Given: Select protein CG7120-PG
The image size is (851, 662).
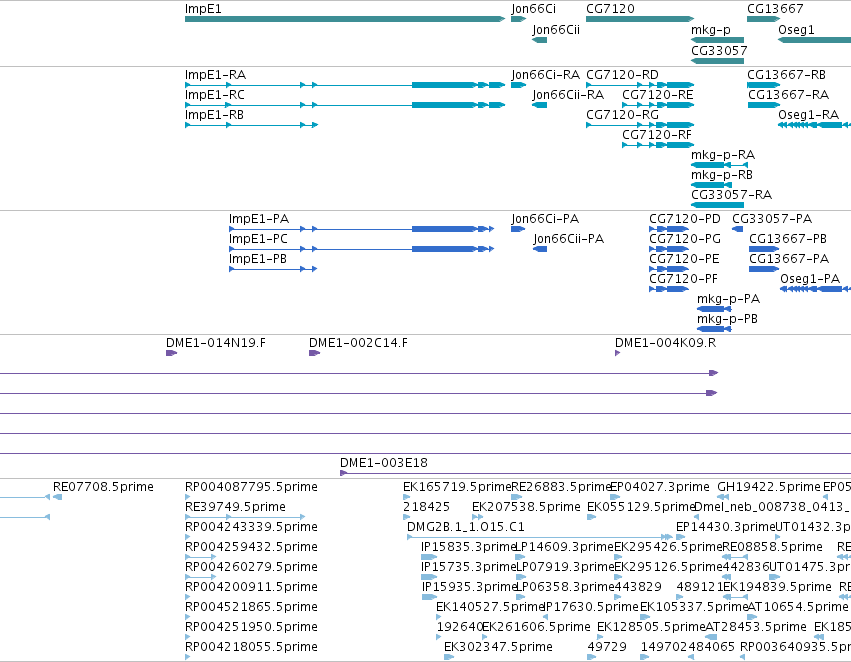Looking at the screenshot, I should click(x=685, y=239).
